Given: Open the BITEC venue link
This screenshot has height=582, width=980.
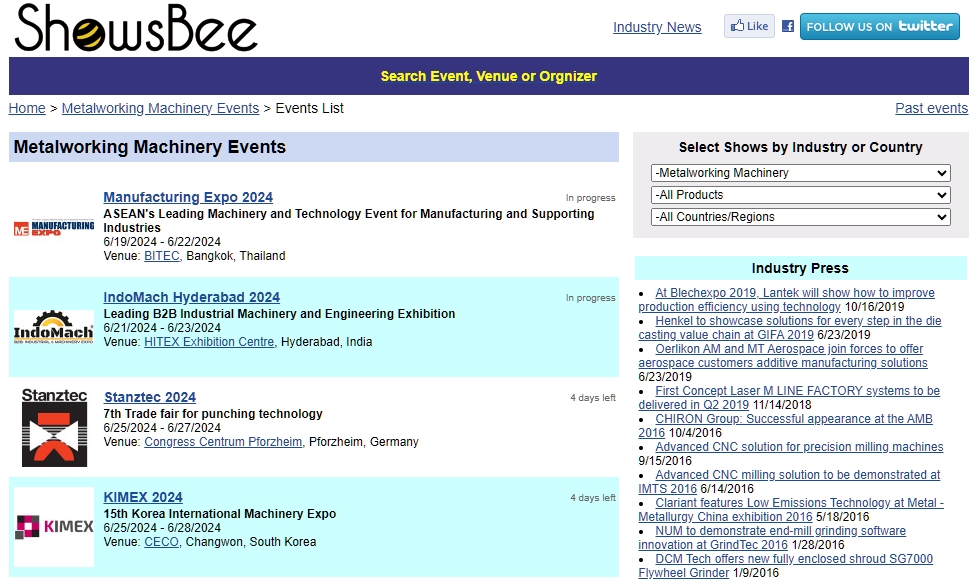Looking at the screenshot, I should pyautogui.click(x=161, y=256).
